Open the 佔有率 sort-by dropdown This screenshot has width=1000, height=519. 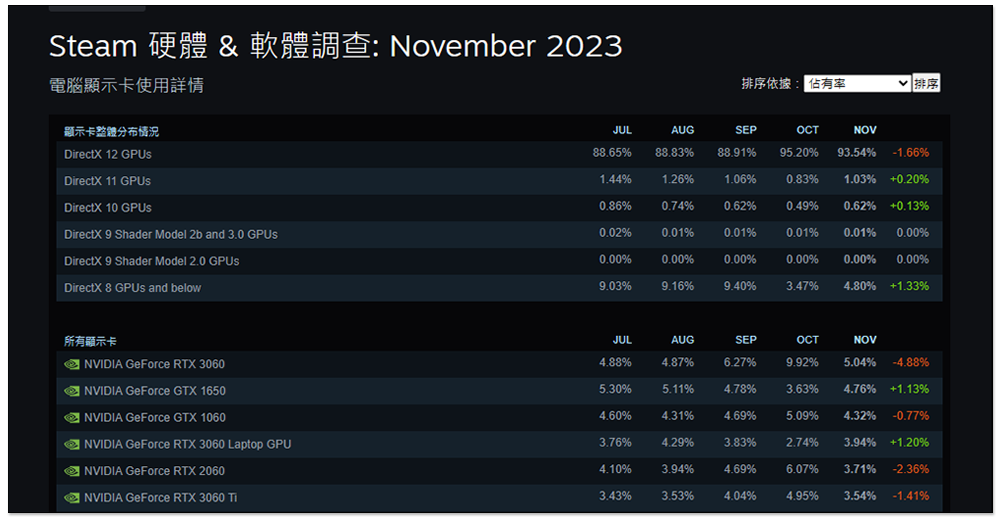tap(857, 84)
